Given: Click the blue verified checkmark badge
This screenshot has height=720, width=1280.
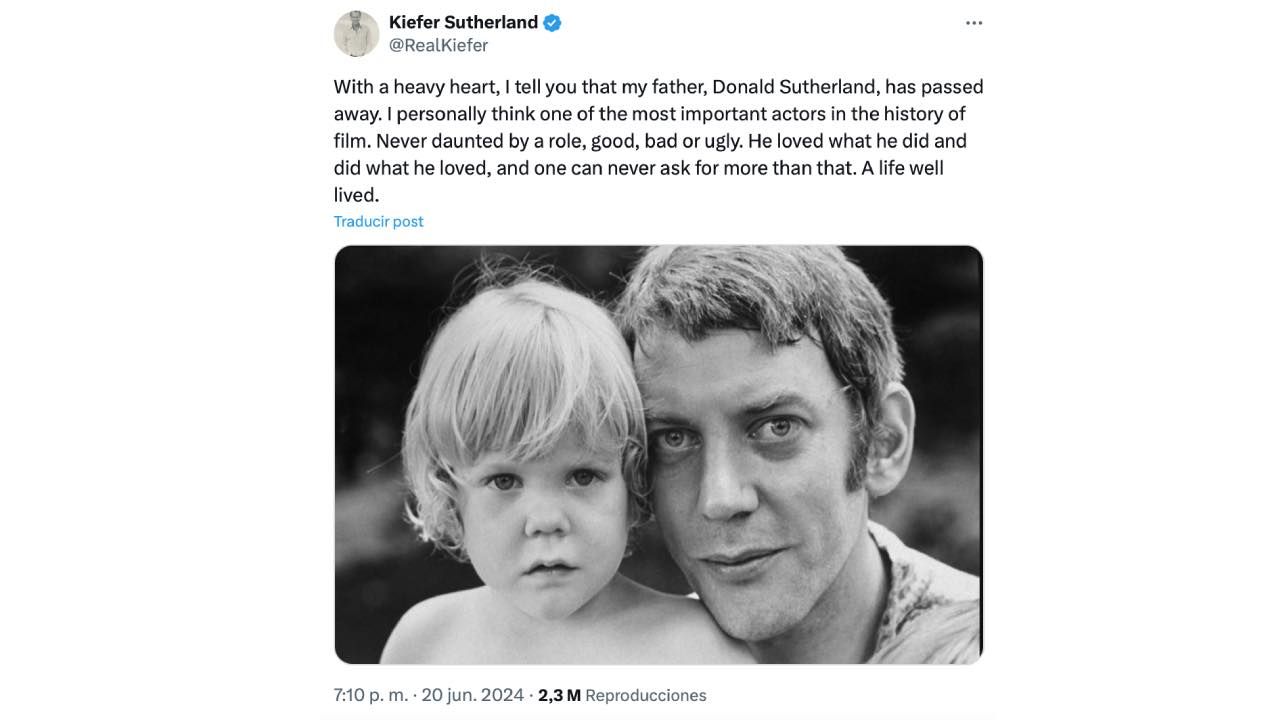Looking at the screenshot, I should tap(552, 23).
